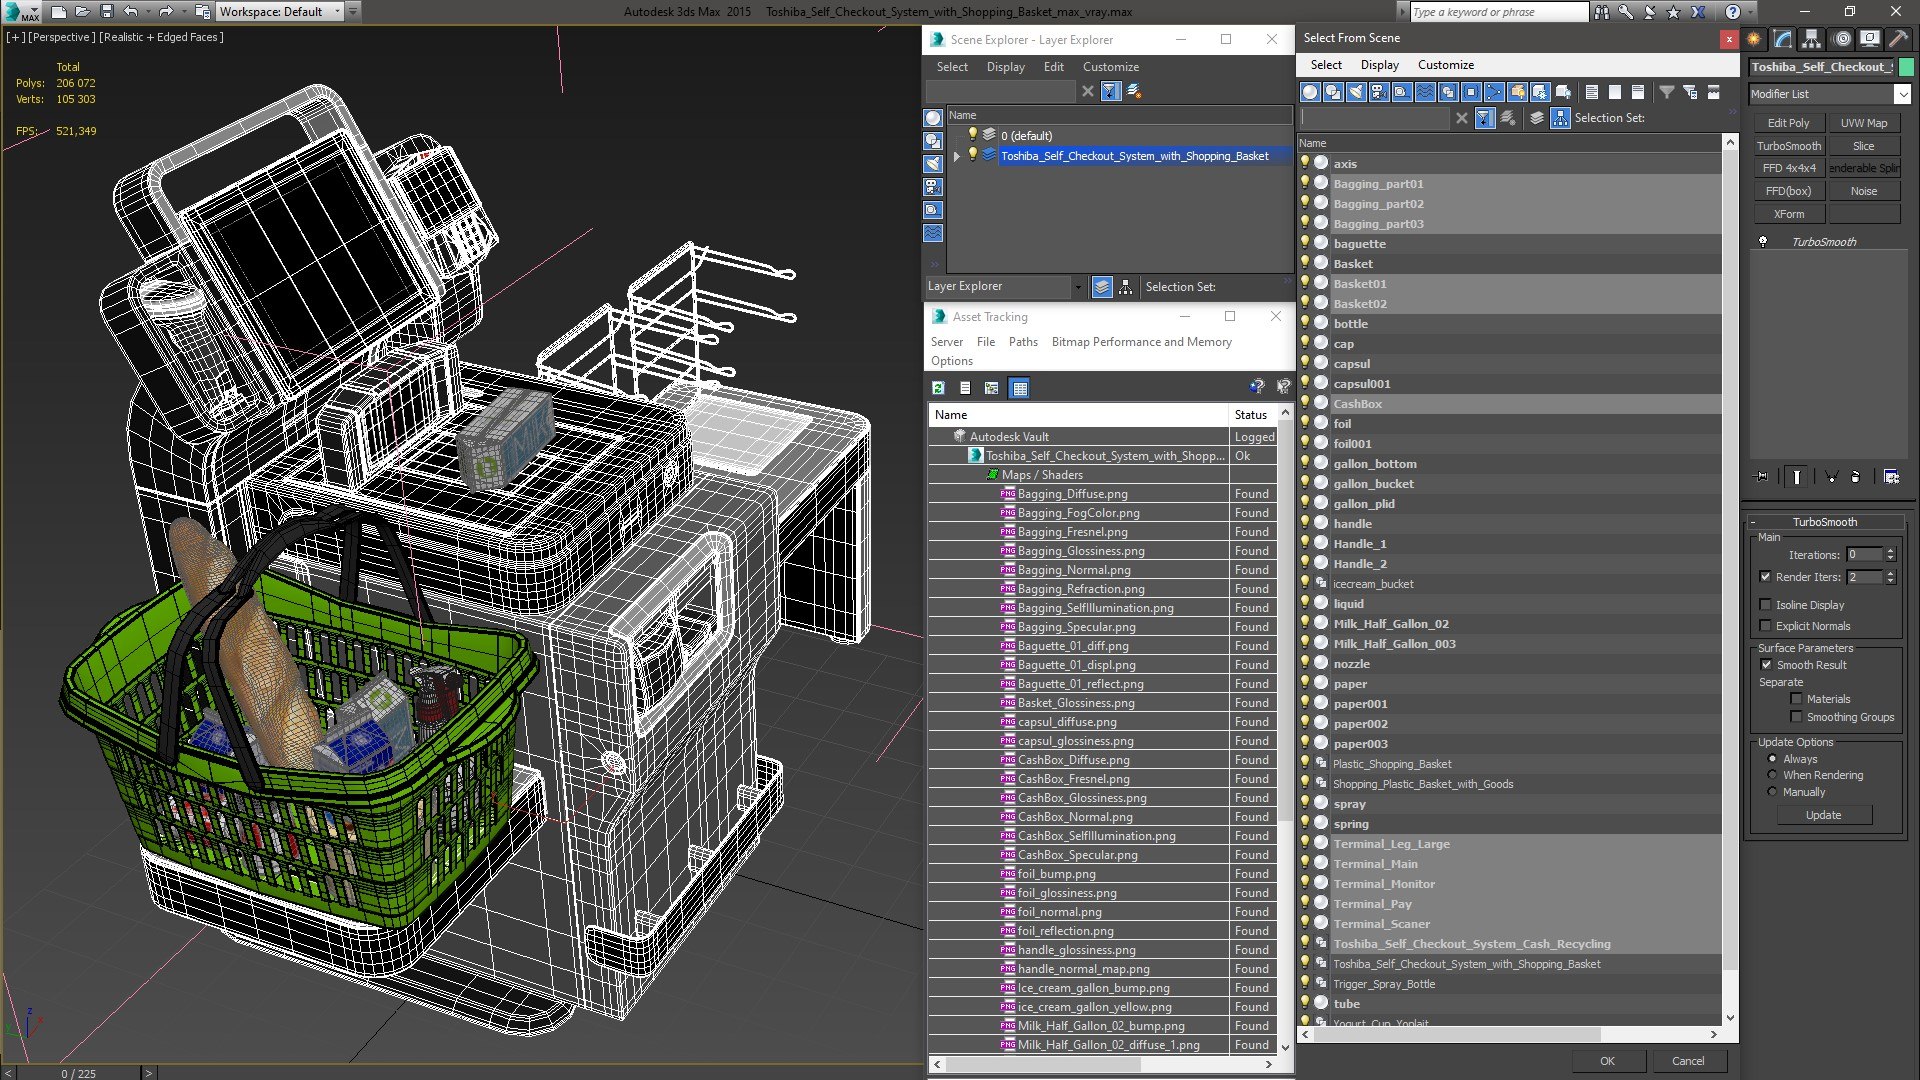Open the Modify command panel tab
The height and width of the screenshot is (1080, 1920).
pos(1783,39)
